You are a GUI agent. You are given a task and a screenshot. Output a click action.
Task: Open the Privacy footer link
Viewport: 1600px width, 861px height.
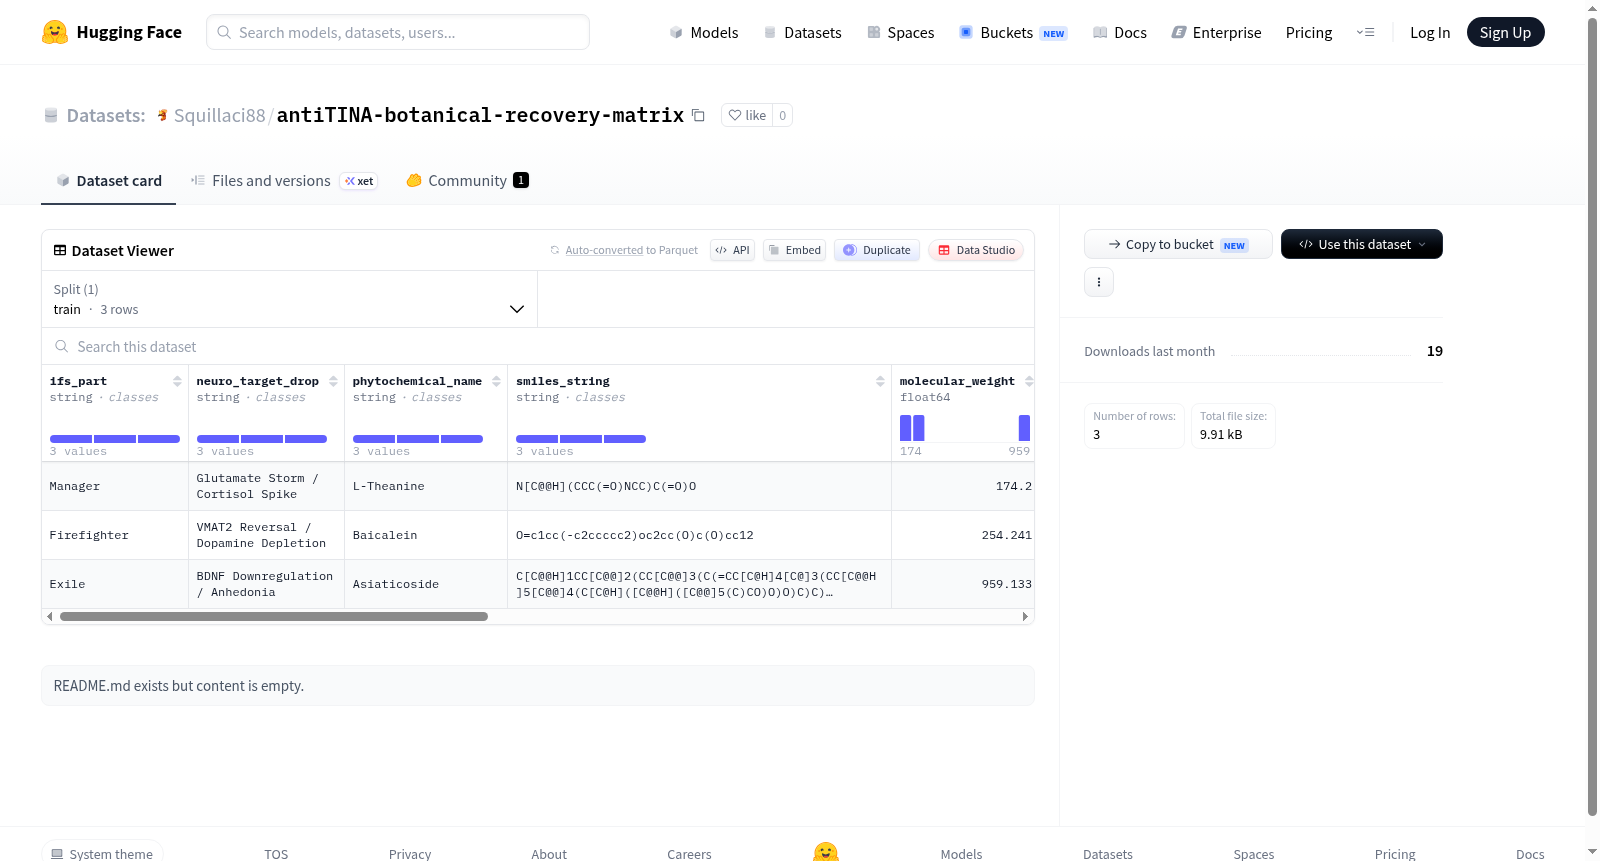(x=410, y=854)
